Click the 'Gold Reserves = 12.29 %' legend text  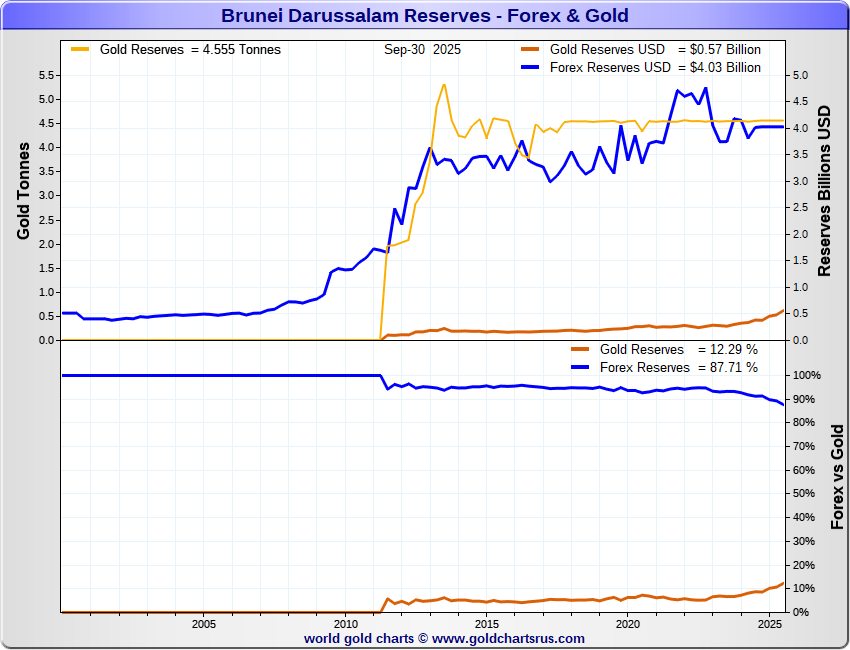[679, 349]
